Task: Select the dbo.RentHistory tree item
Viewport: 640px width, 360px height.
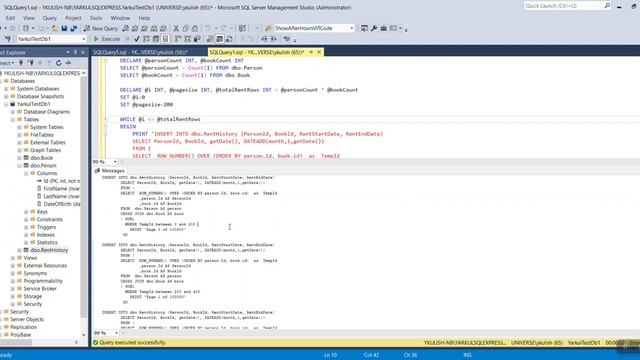Action: pyautogui.click(x=49, y=250)
